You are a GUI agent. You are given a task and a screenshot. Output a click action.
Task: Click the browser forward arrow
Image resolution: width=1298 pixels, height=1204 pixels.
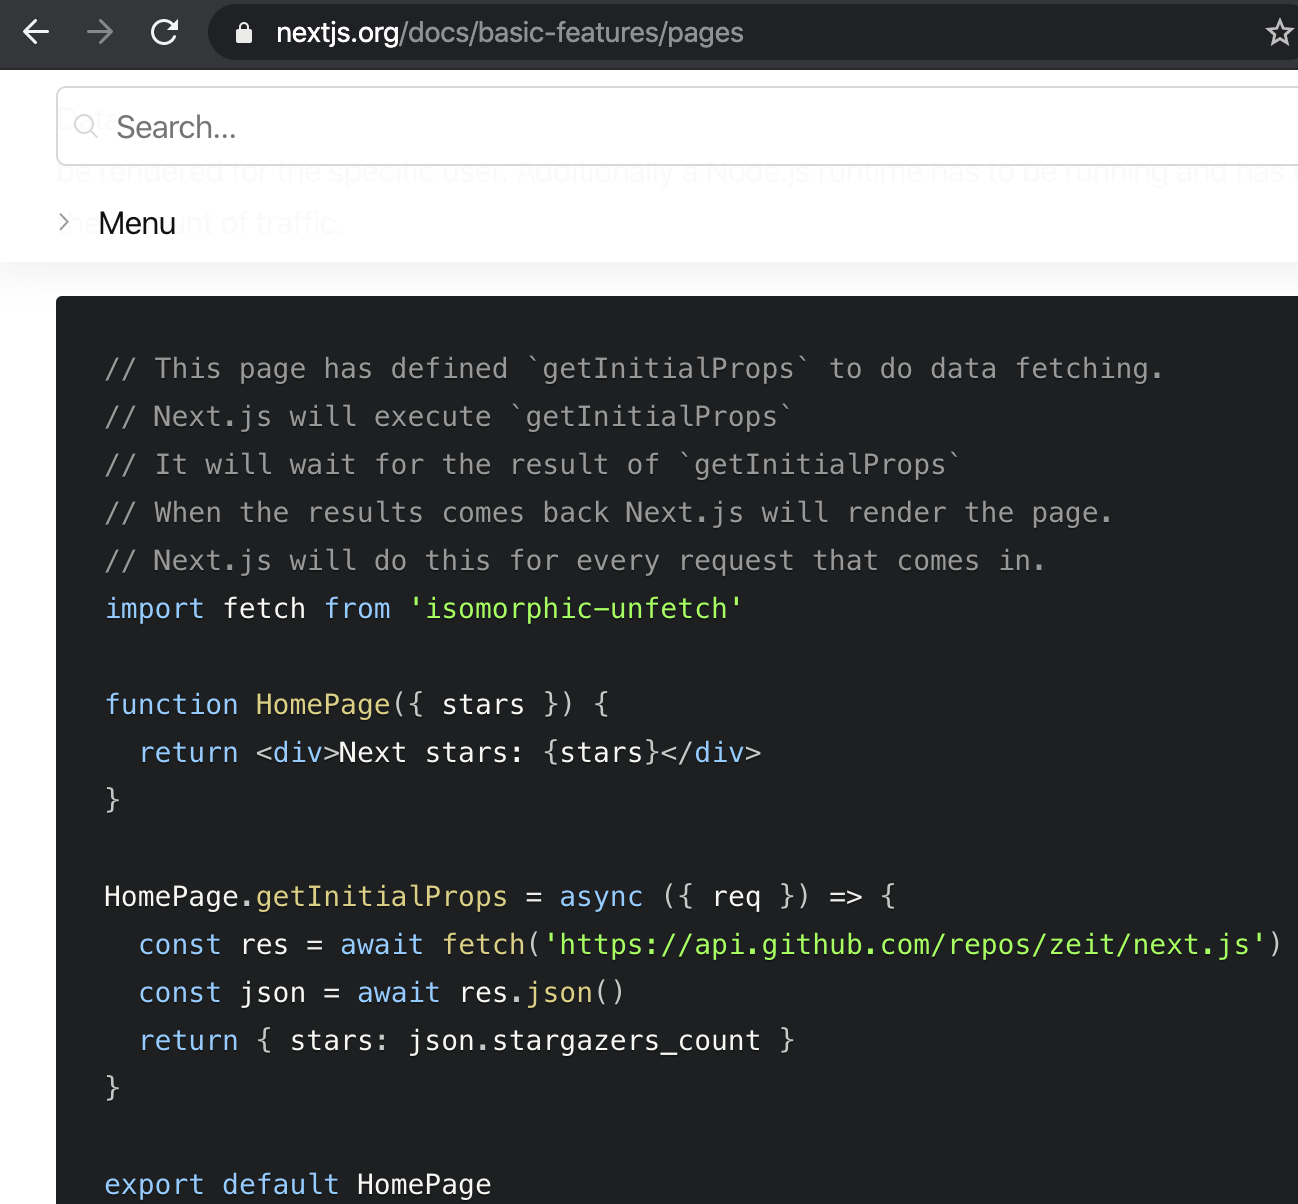100,33
